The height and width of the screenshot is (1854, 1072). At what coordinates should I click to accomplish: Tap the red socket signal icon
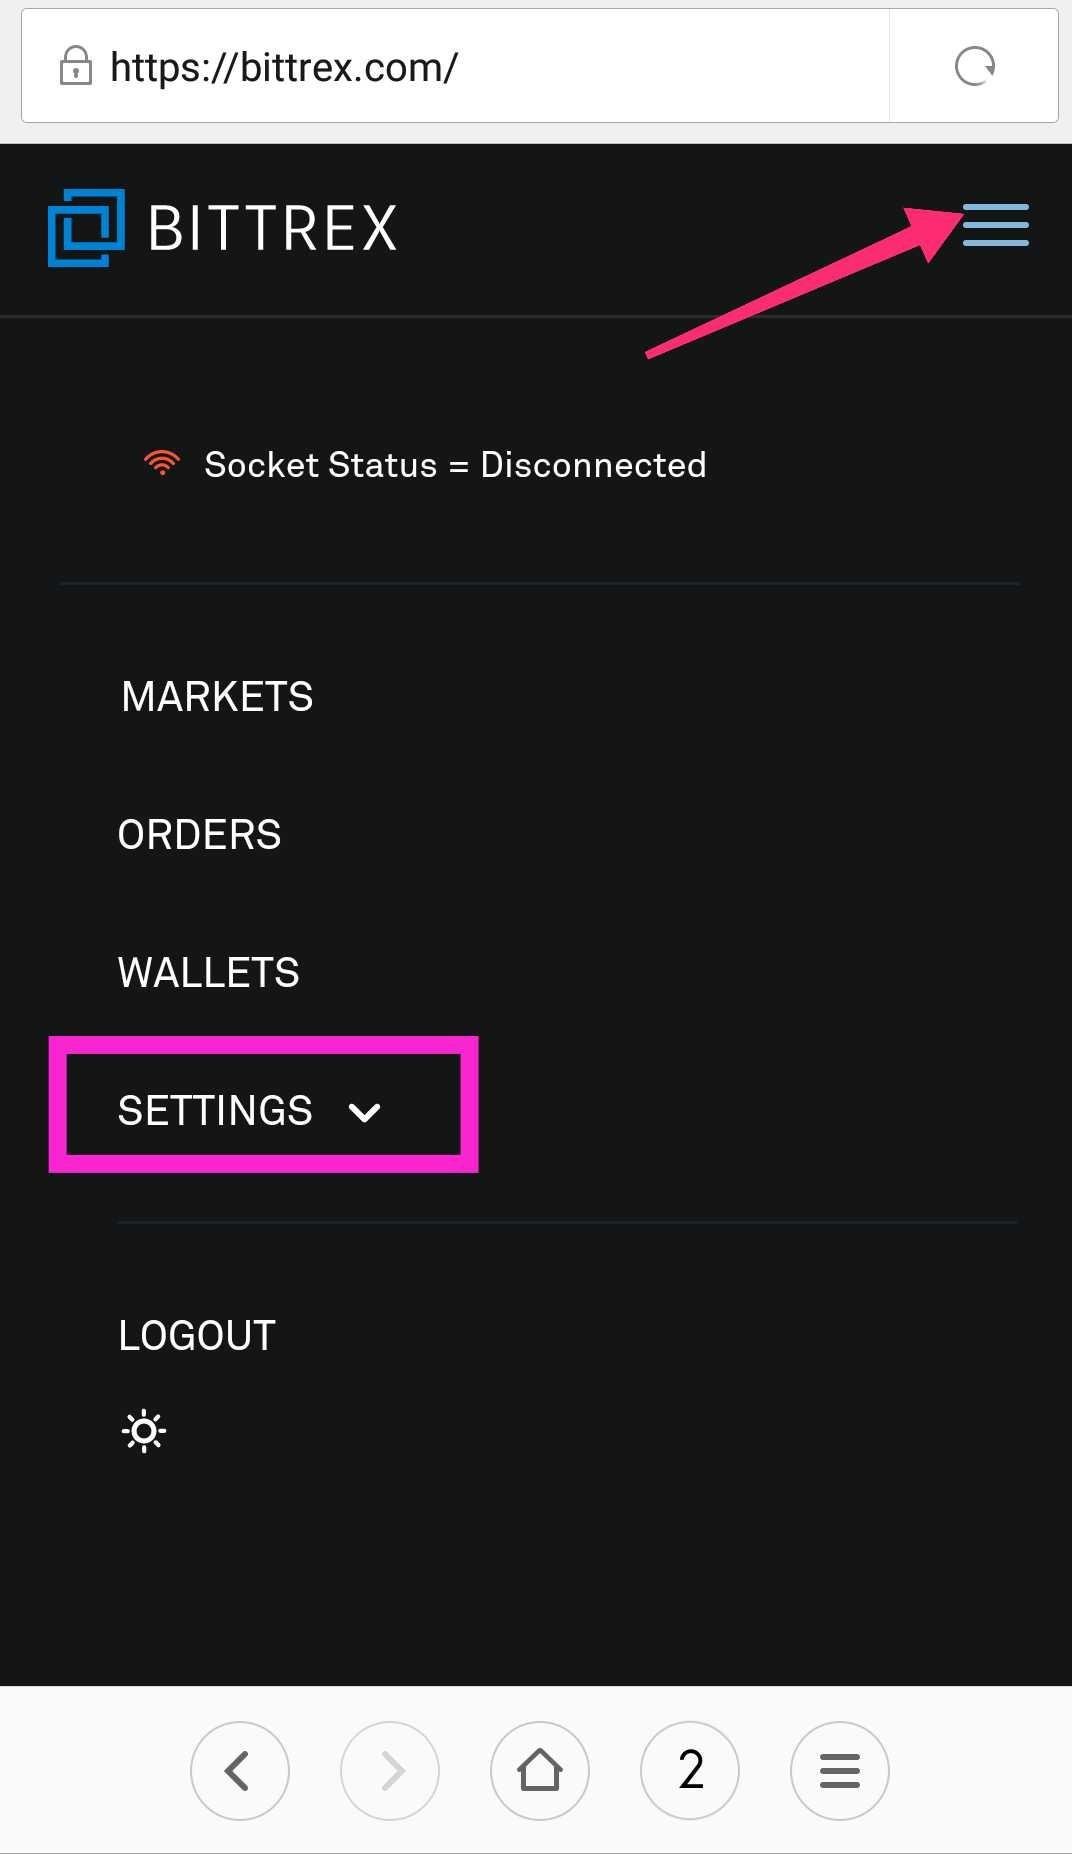(x=162, y=463)
